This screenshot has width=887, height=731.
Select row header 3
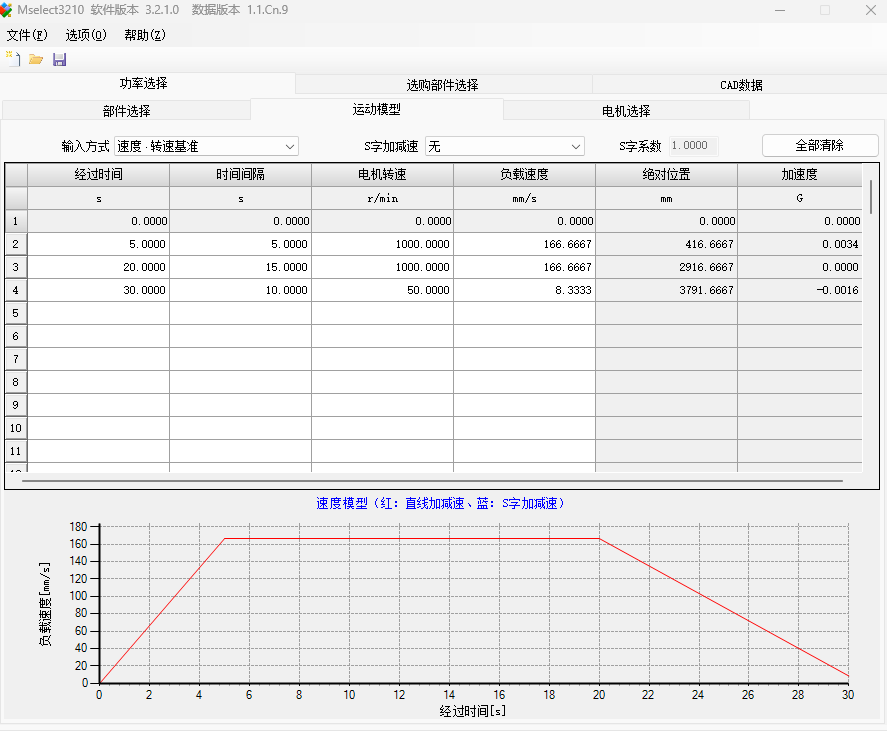(16, 267)
